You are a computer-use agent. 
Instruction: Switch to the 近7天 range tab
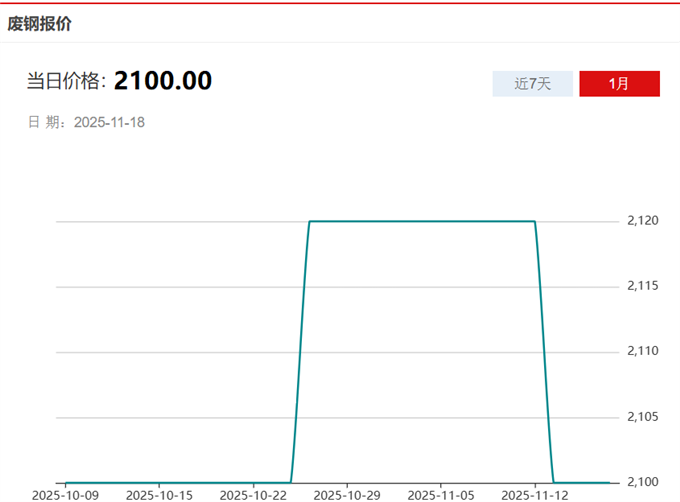[x=532, y=84]
